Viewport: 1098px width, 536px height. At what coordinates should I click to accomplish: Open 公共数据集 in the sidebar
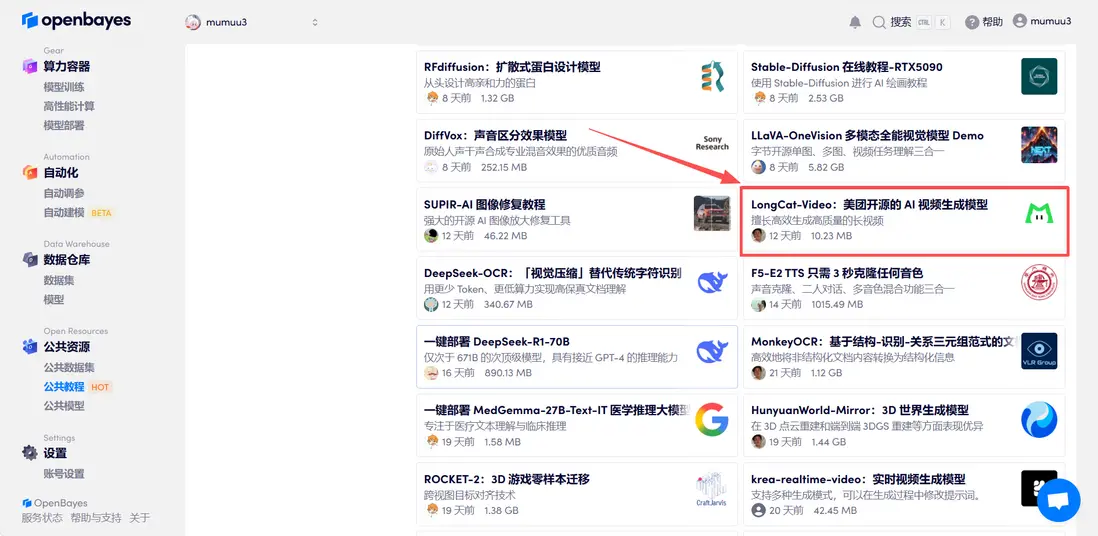69,367
